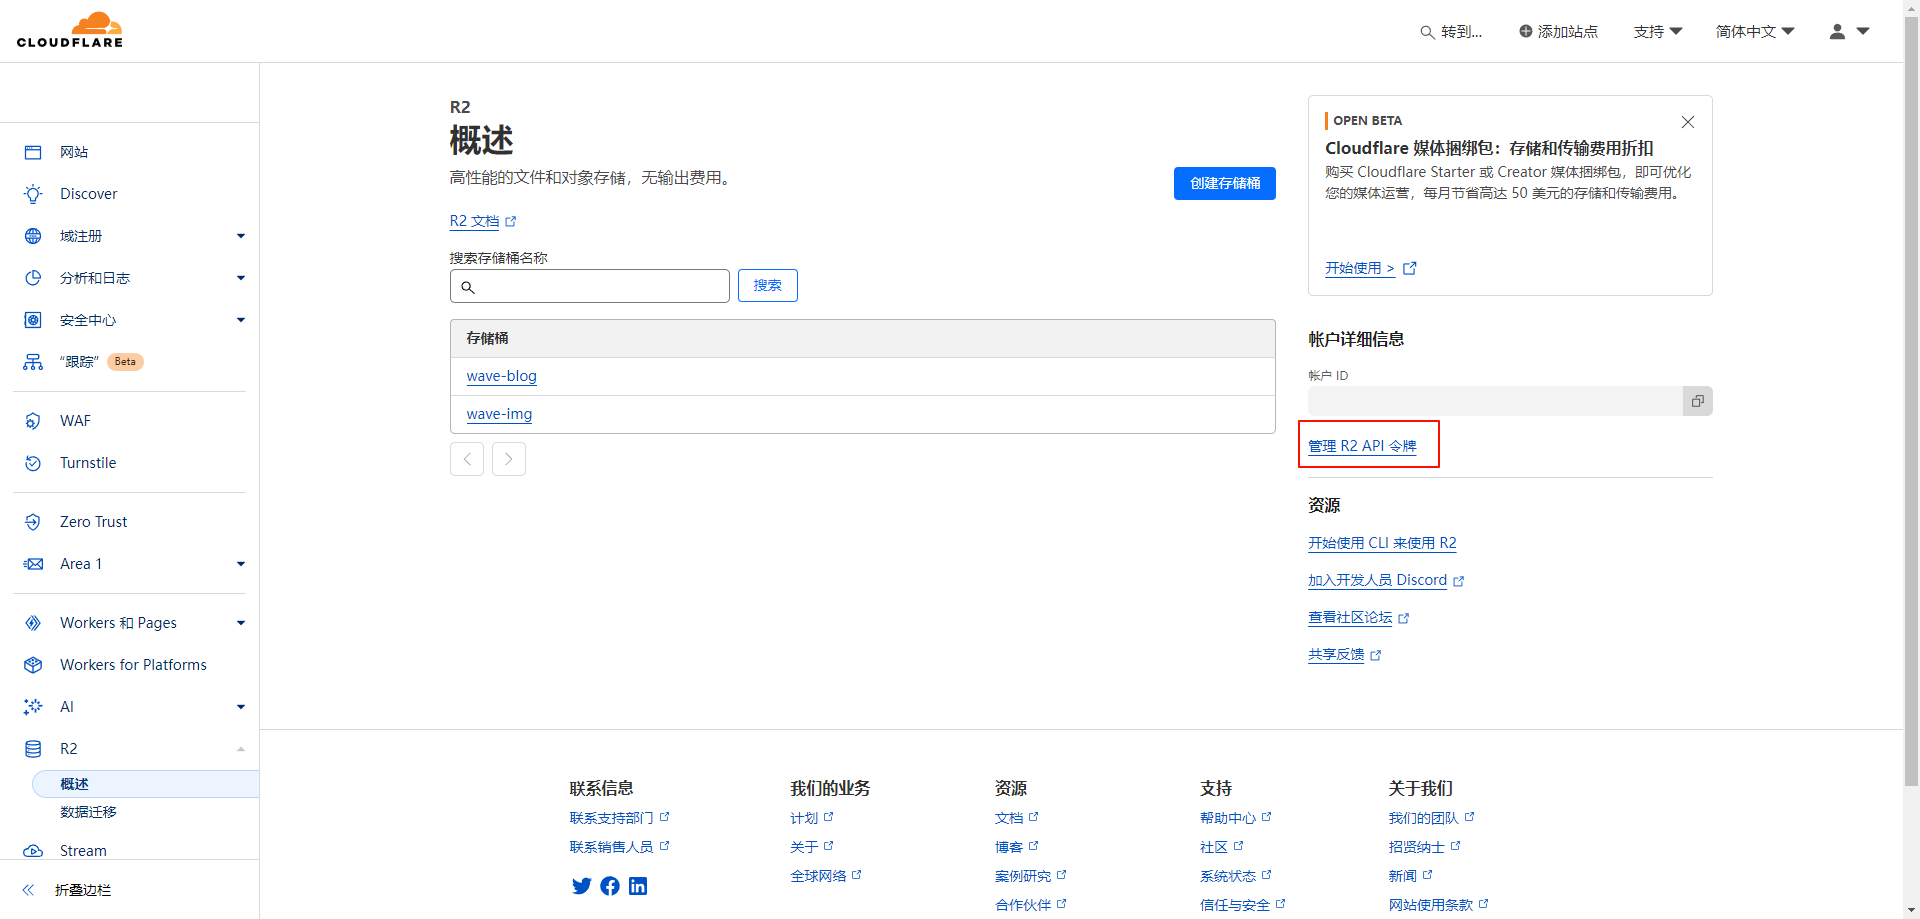Open the 支持 dropdown menu
Image resolution: width=1920 pixels, height=919 pixels.
pos(1658,32)
